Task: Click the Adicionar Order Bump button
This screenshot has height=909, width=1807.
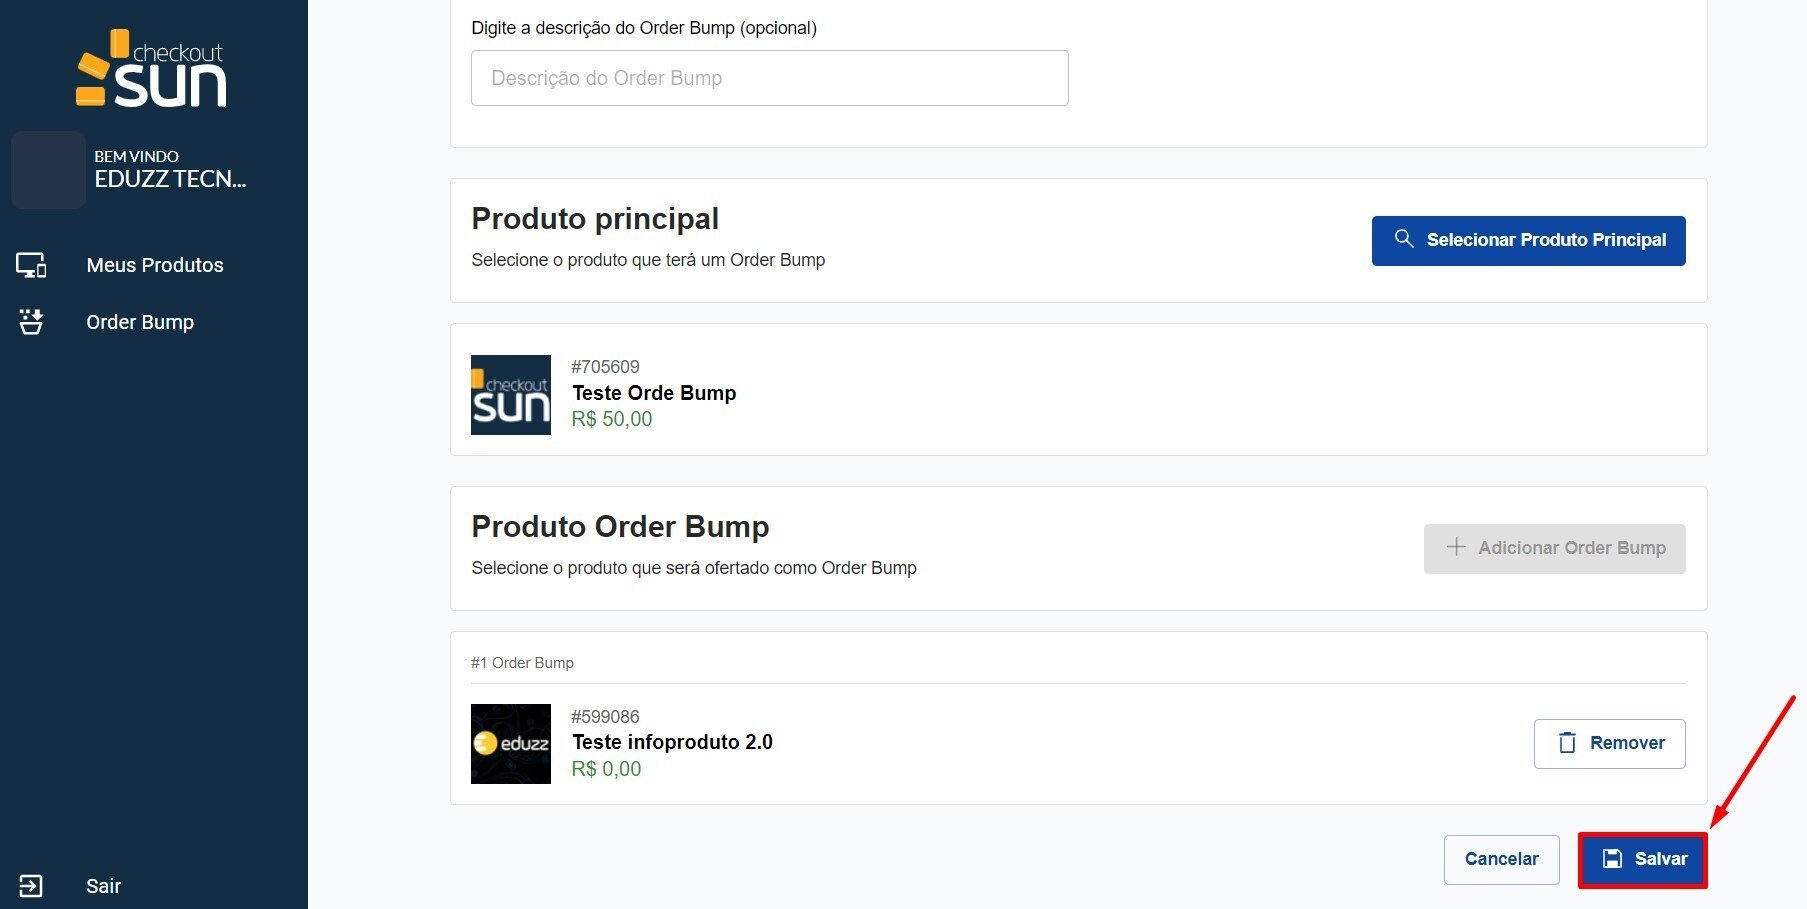Action: point(1554,548)
